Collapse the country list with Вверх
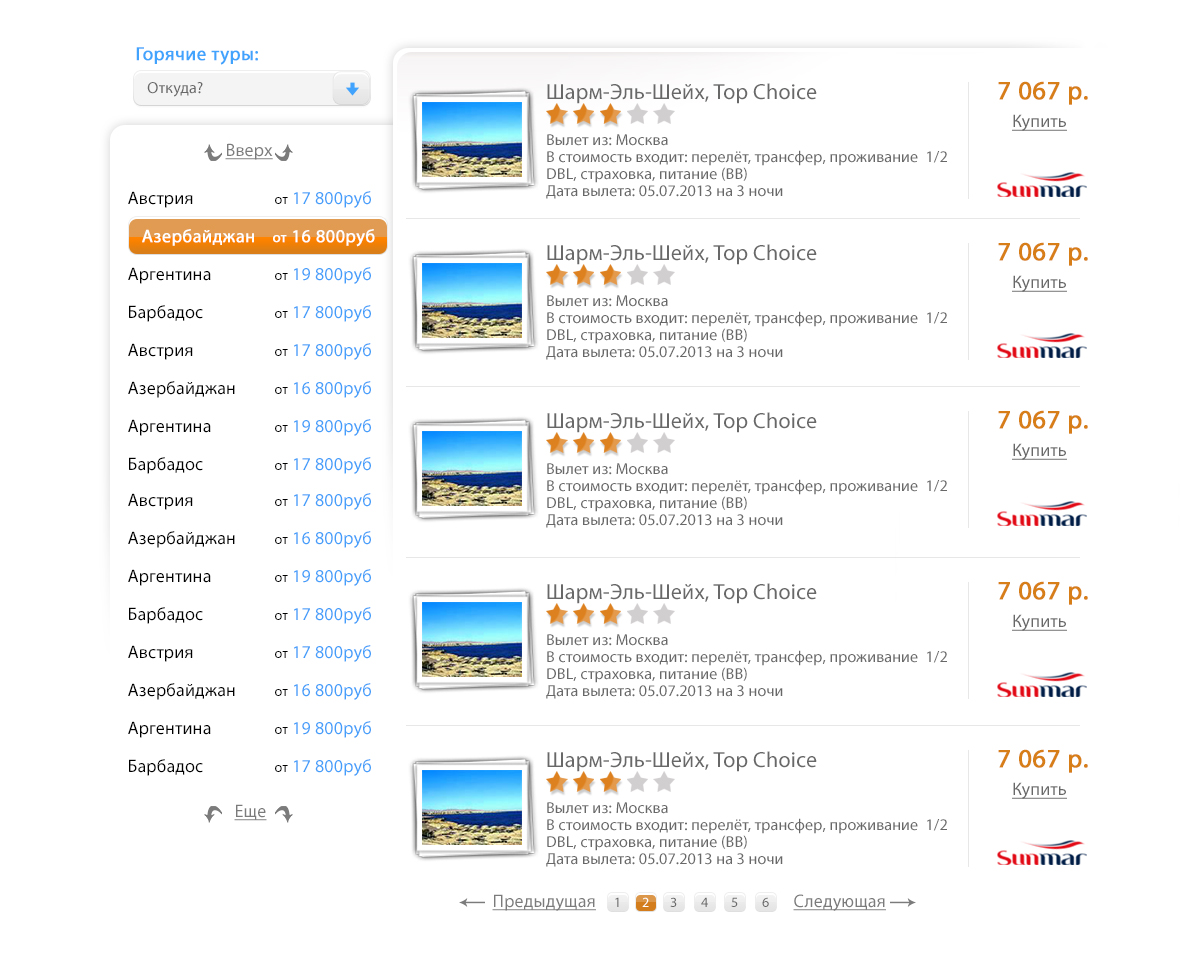This screenshot has height=978, width=1183. click(249, 151)
